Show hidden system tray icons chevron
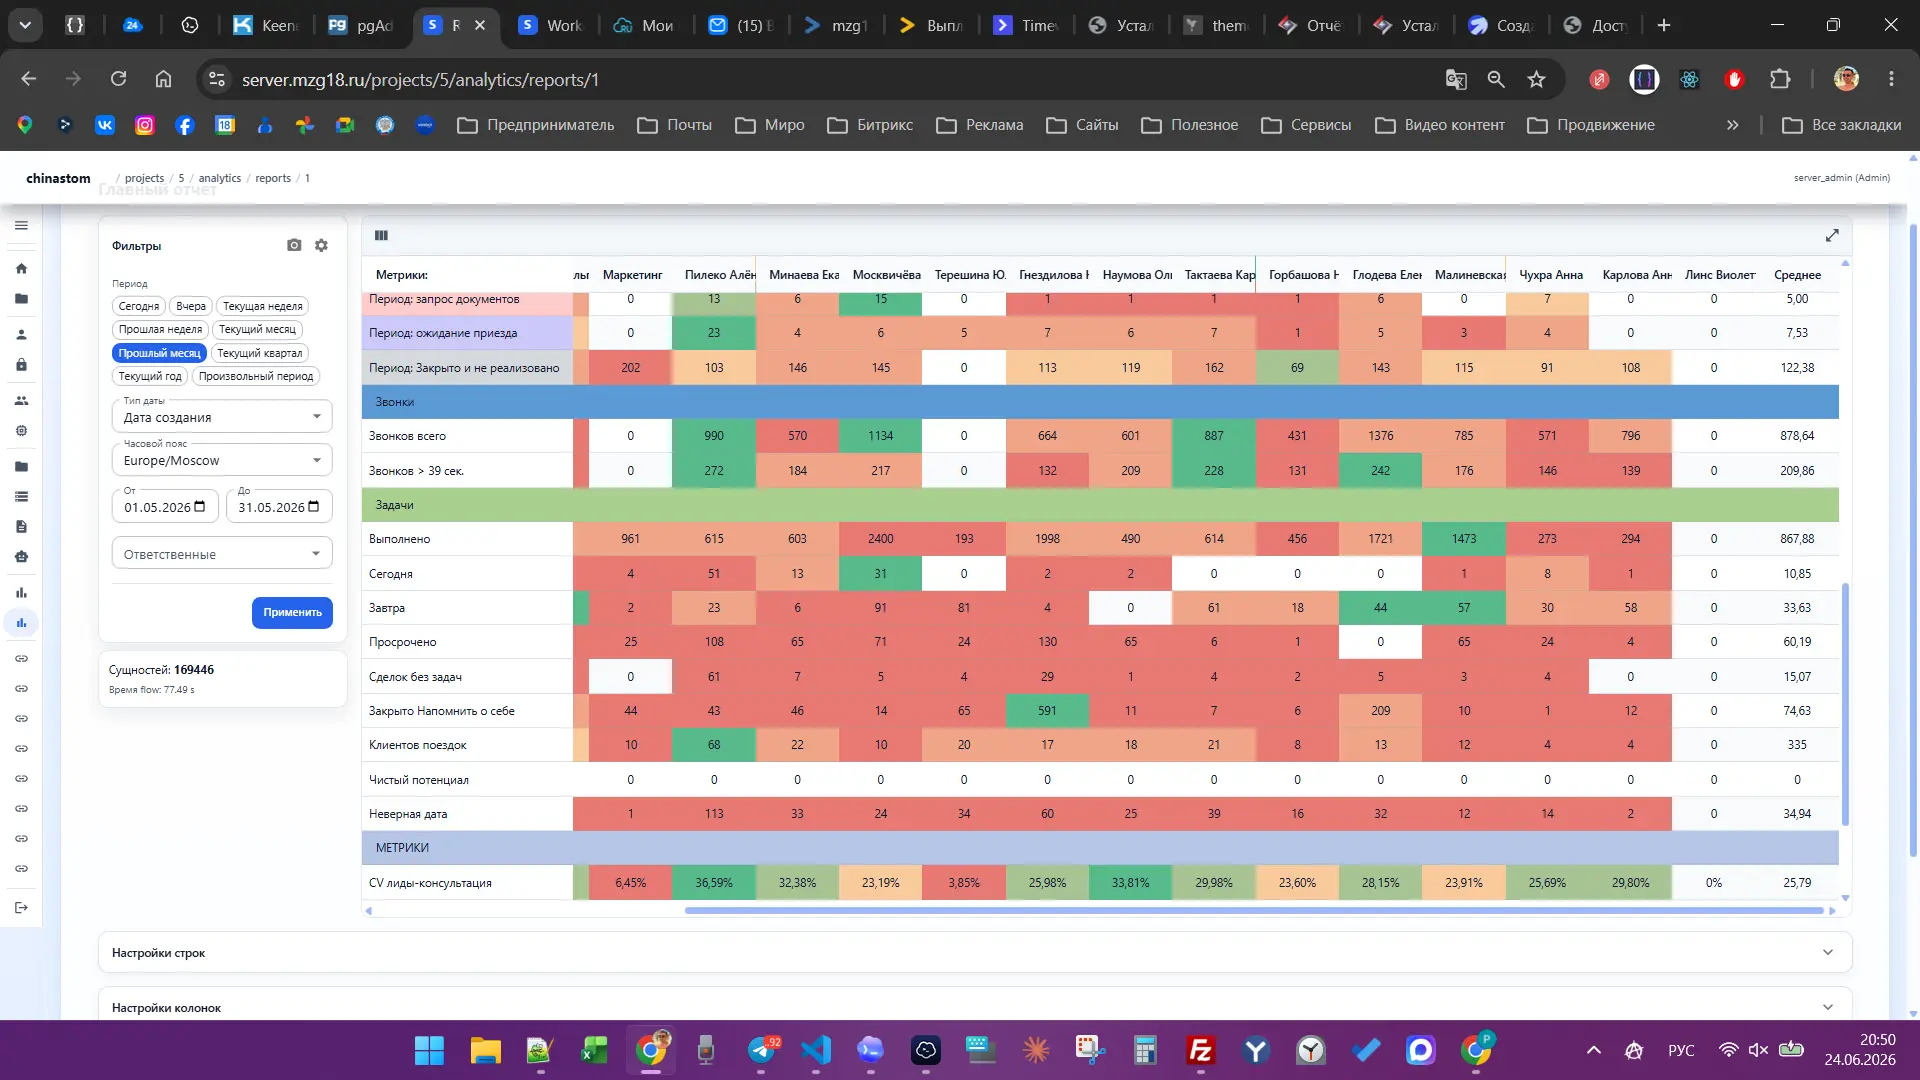 click(x=1594, y=1050)
